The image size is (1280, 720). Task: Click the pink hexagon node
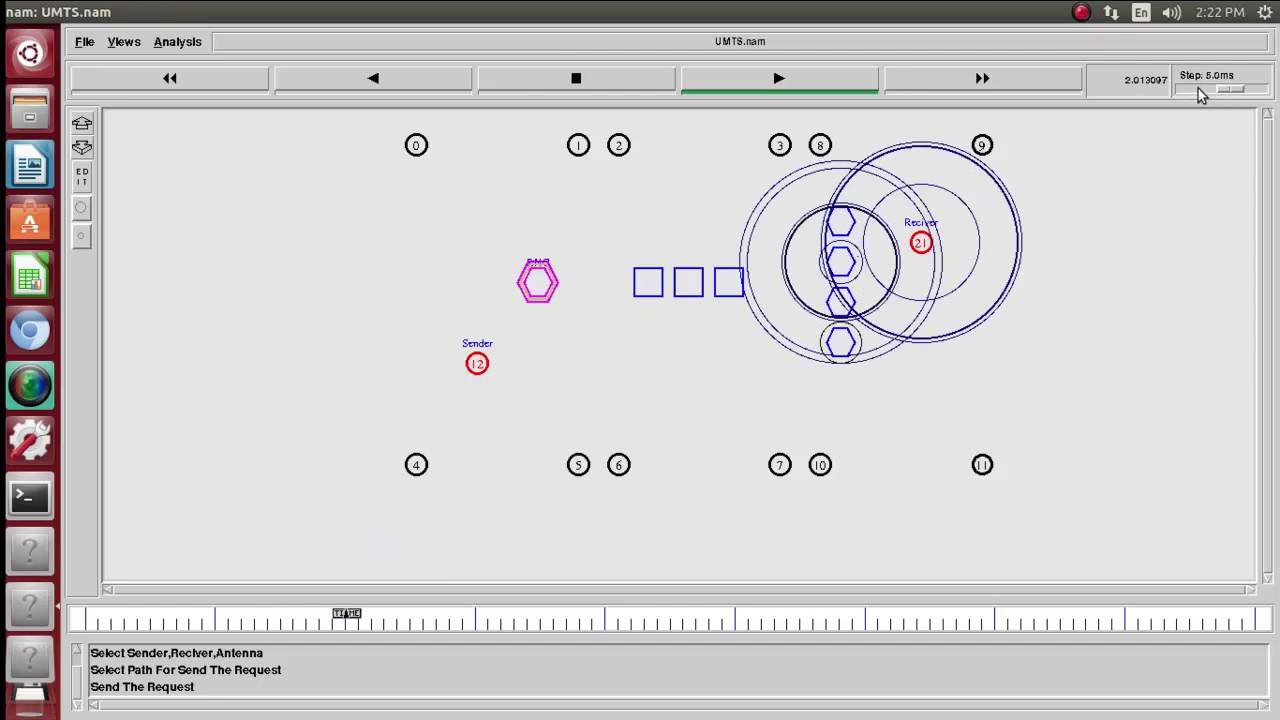[x=538, y=283]
